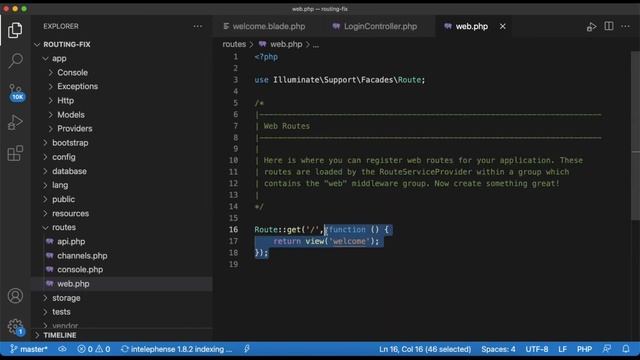The width and height of the screenshot is (640, 360).
Task: Click the feedback icon in status bar
Action: tap(607, 349)
